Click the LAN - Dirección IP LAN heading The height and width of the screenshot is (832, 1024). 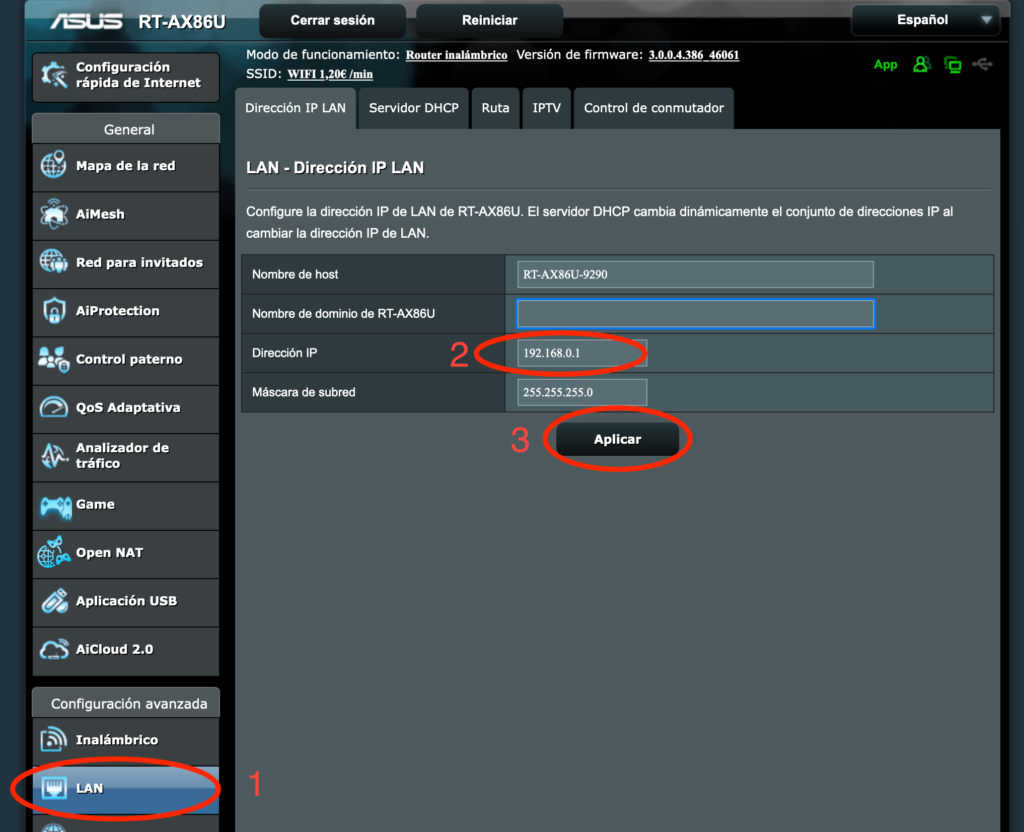[x=335, y=168]
